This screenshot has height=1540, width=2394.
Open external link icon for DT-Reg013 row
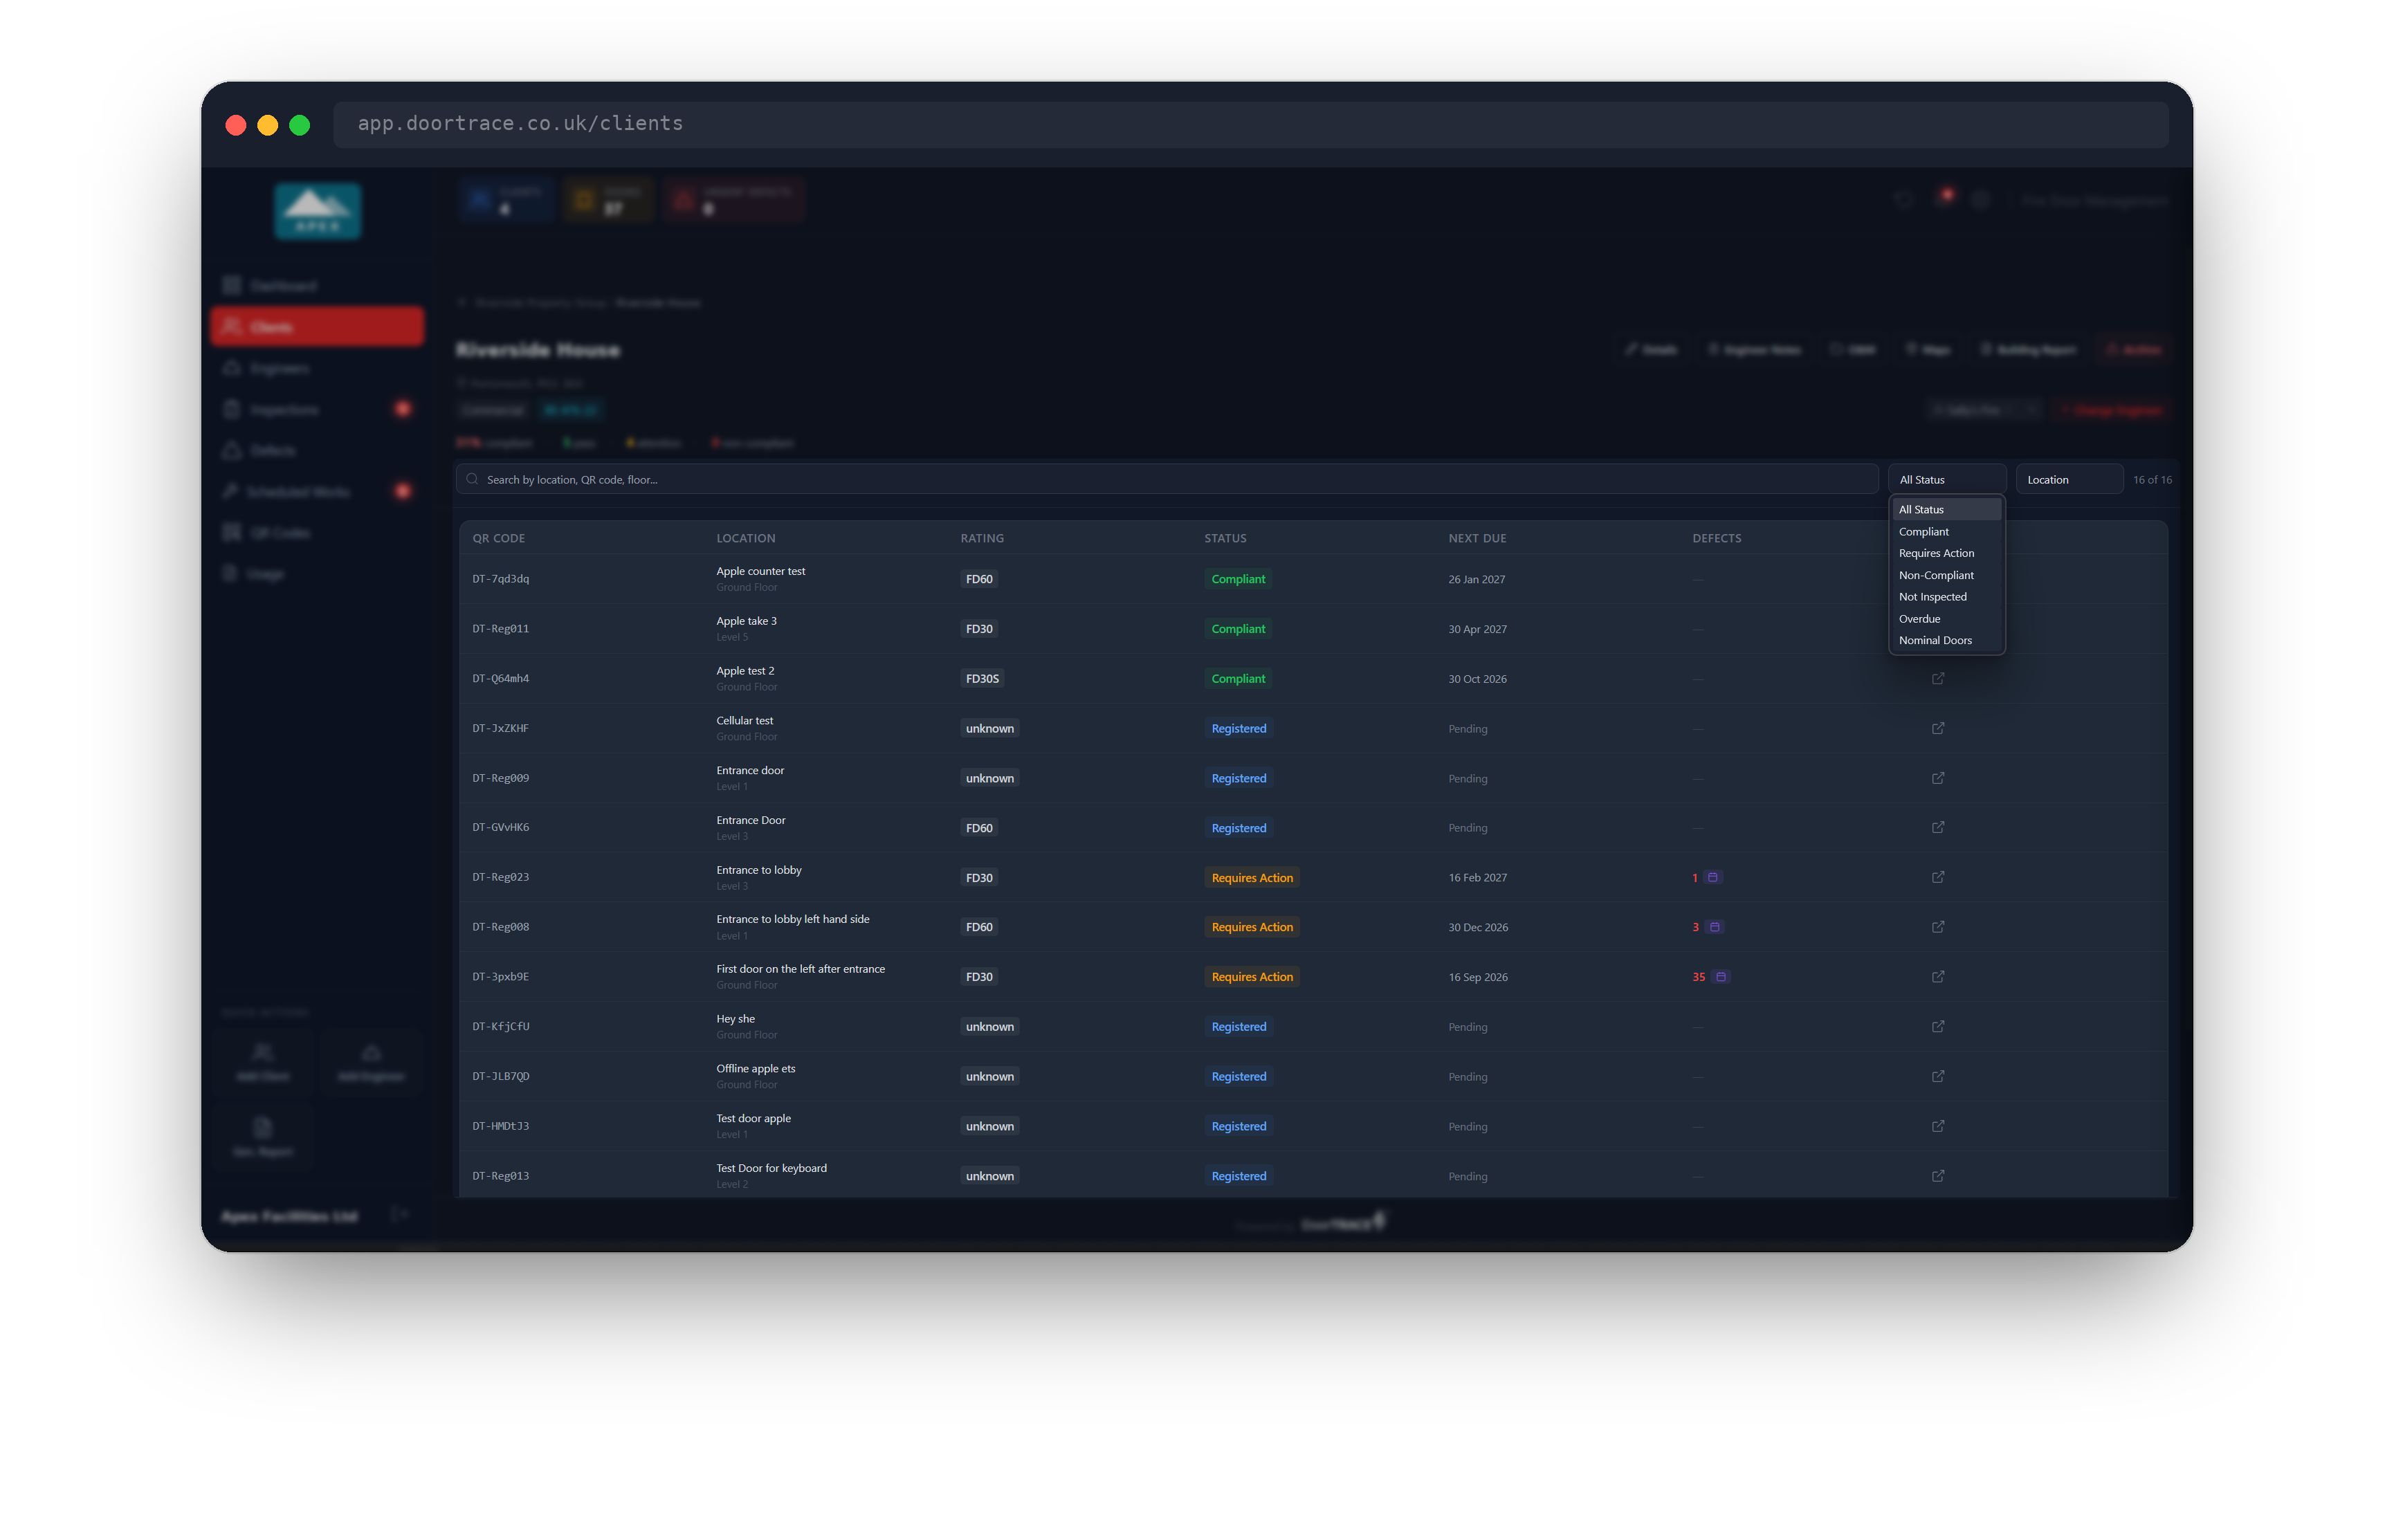click(1937, 1176)
